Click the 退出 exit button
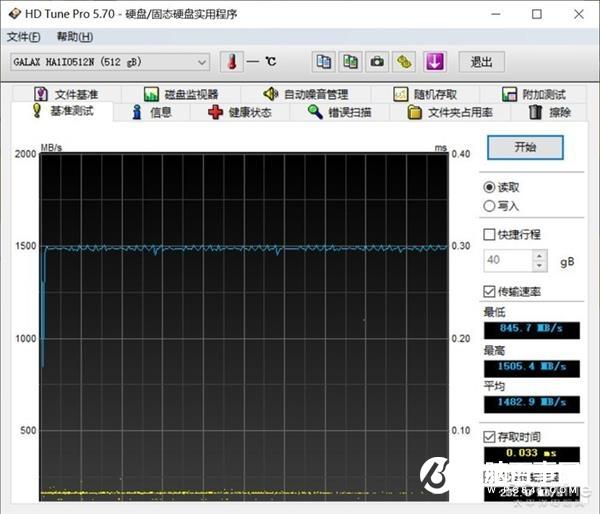 [481, 62]
